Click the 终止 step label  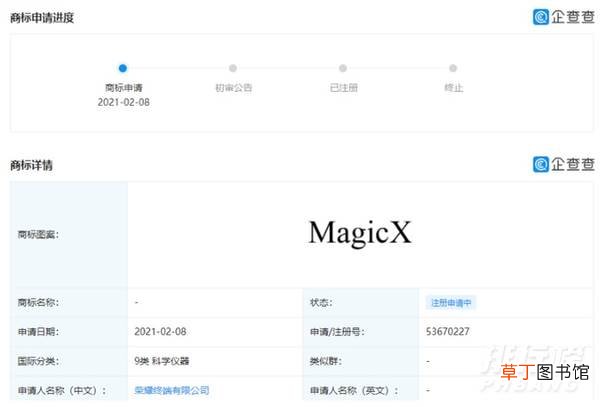pos(453,88)
